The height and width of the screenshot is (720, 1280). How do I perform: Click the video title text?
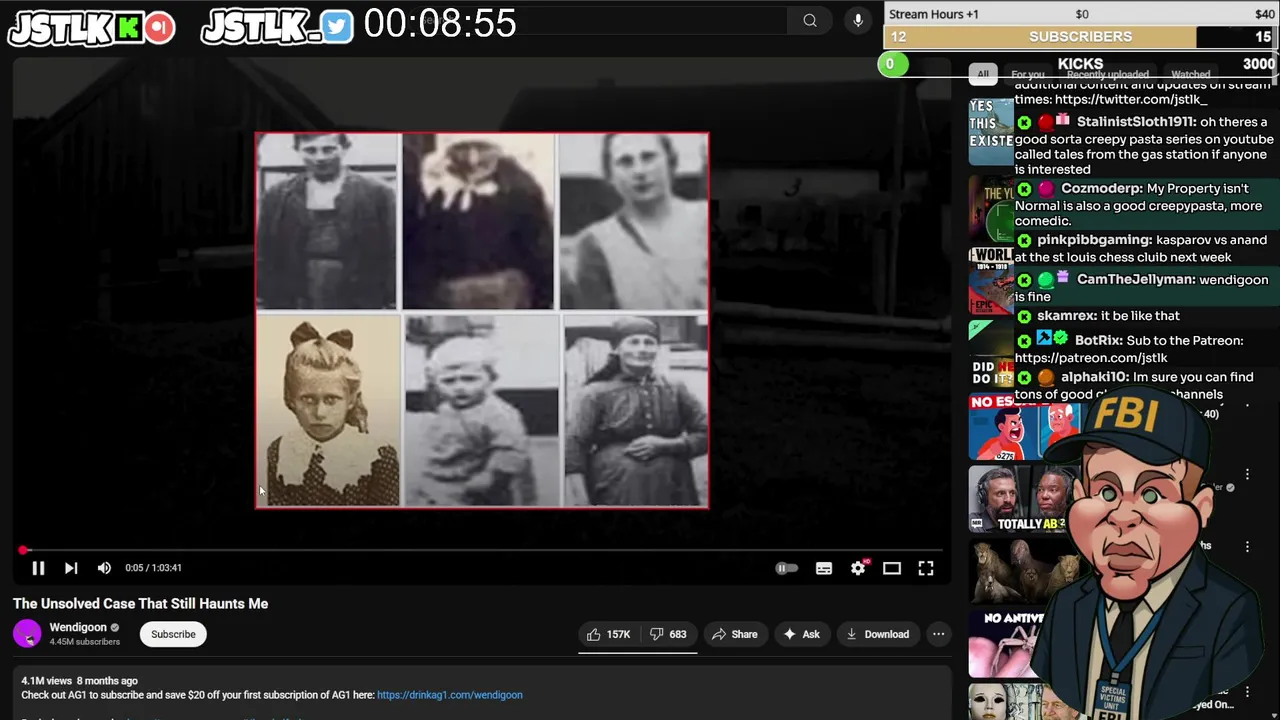click(140, 604)
